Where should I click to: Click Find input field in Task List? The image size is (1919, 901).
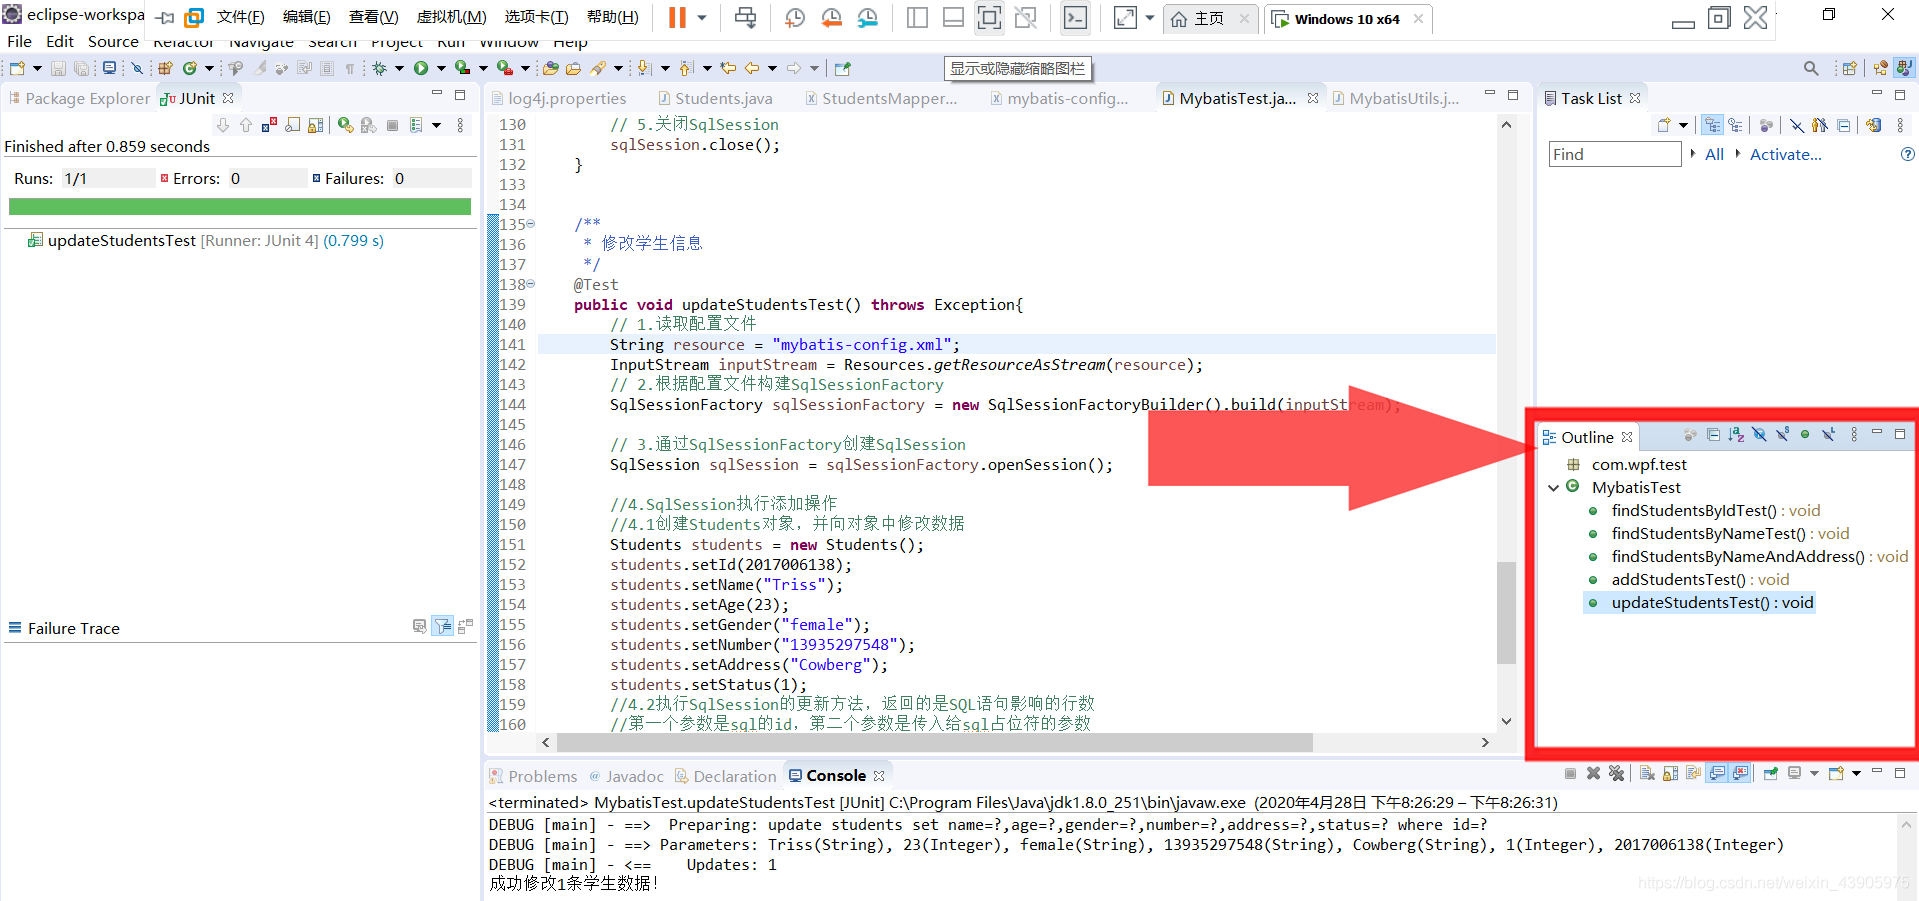click(x=1614, y=154)
